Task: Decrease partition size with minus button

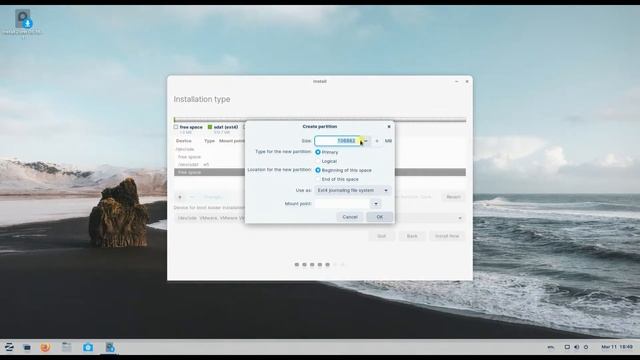Action: pos(366,141)
